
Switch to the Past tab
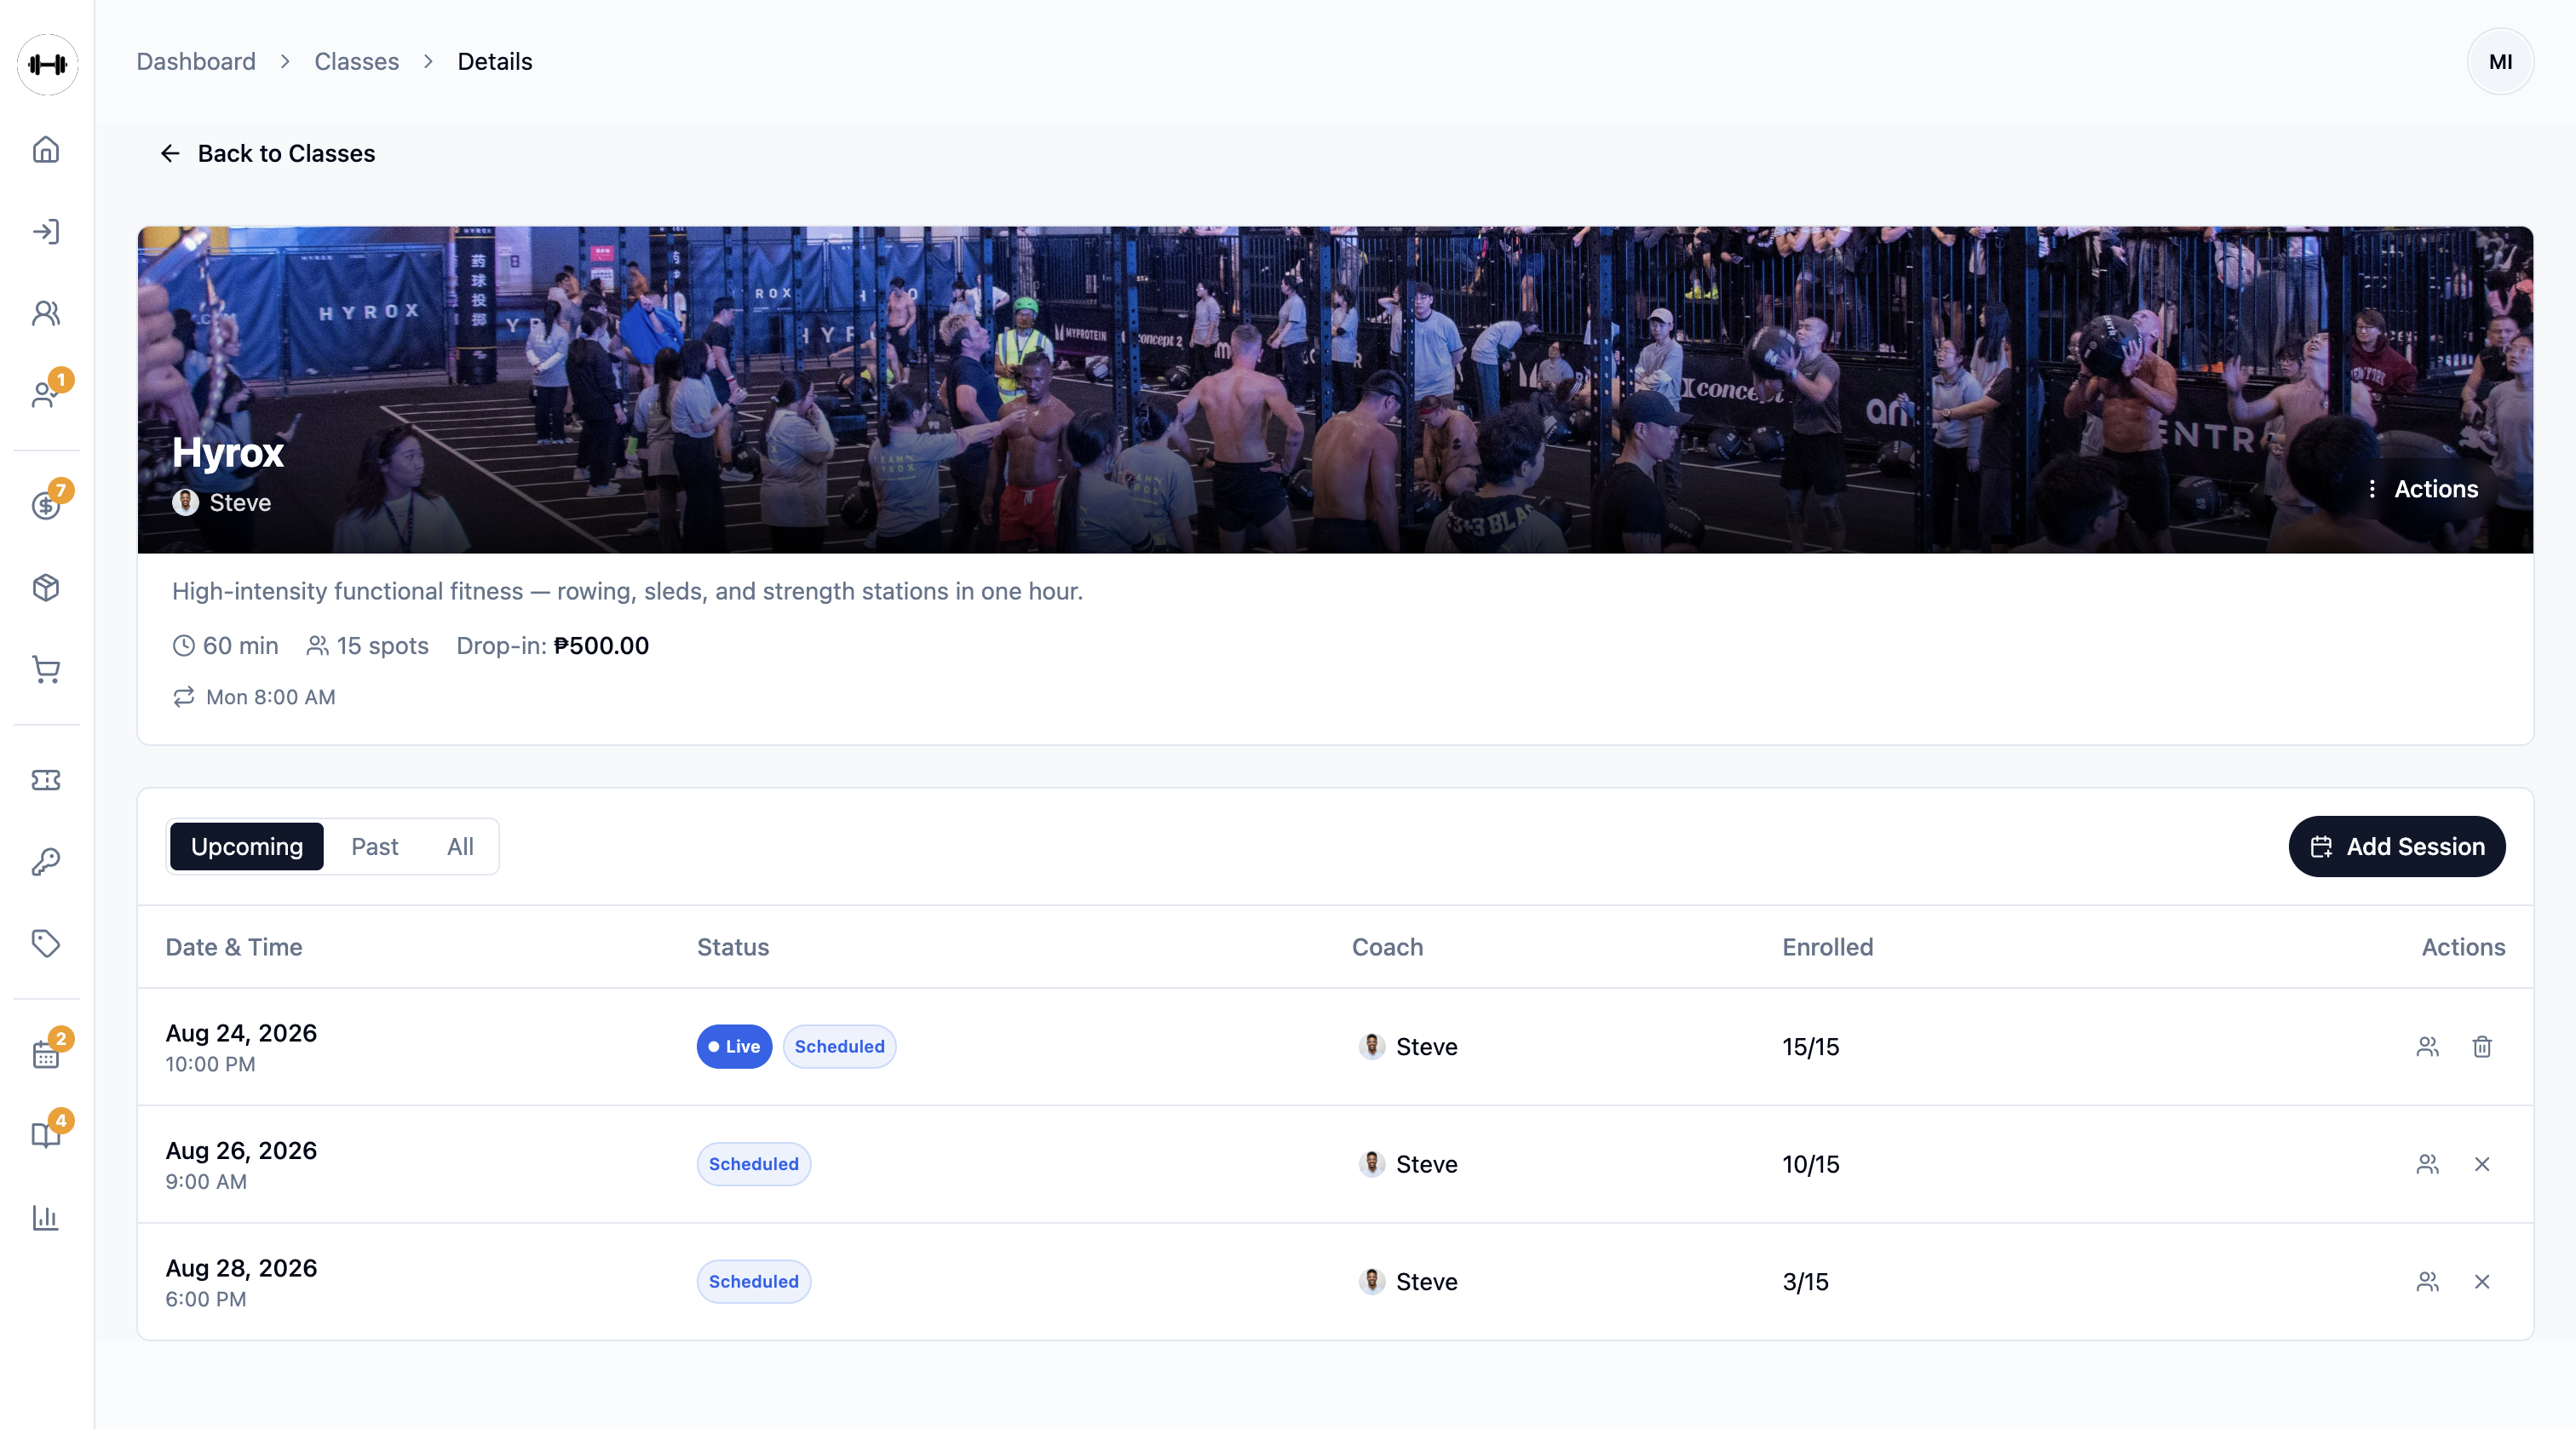[374, 847]
